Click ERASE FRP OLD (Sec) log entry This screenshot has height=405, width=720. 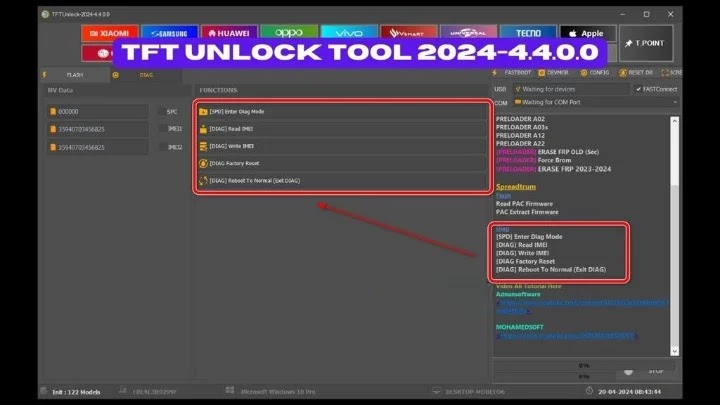(x=547, y=152)
